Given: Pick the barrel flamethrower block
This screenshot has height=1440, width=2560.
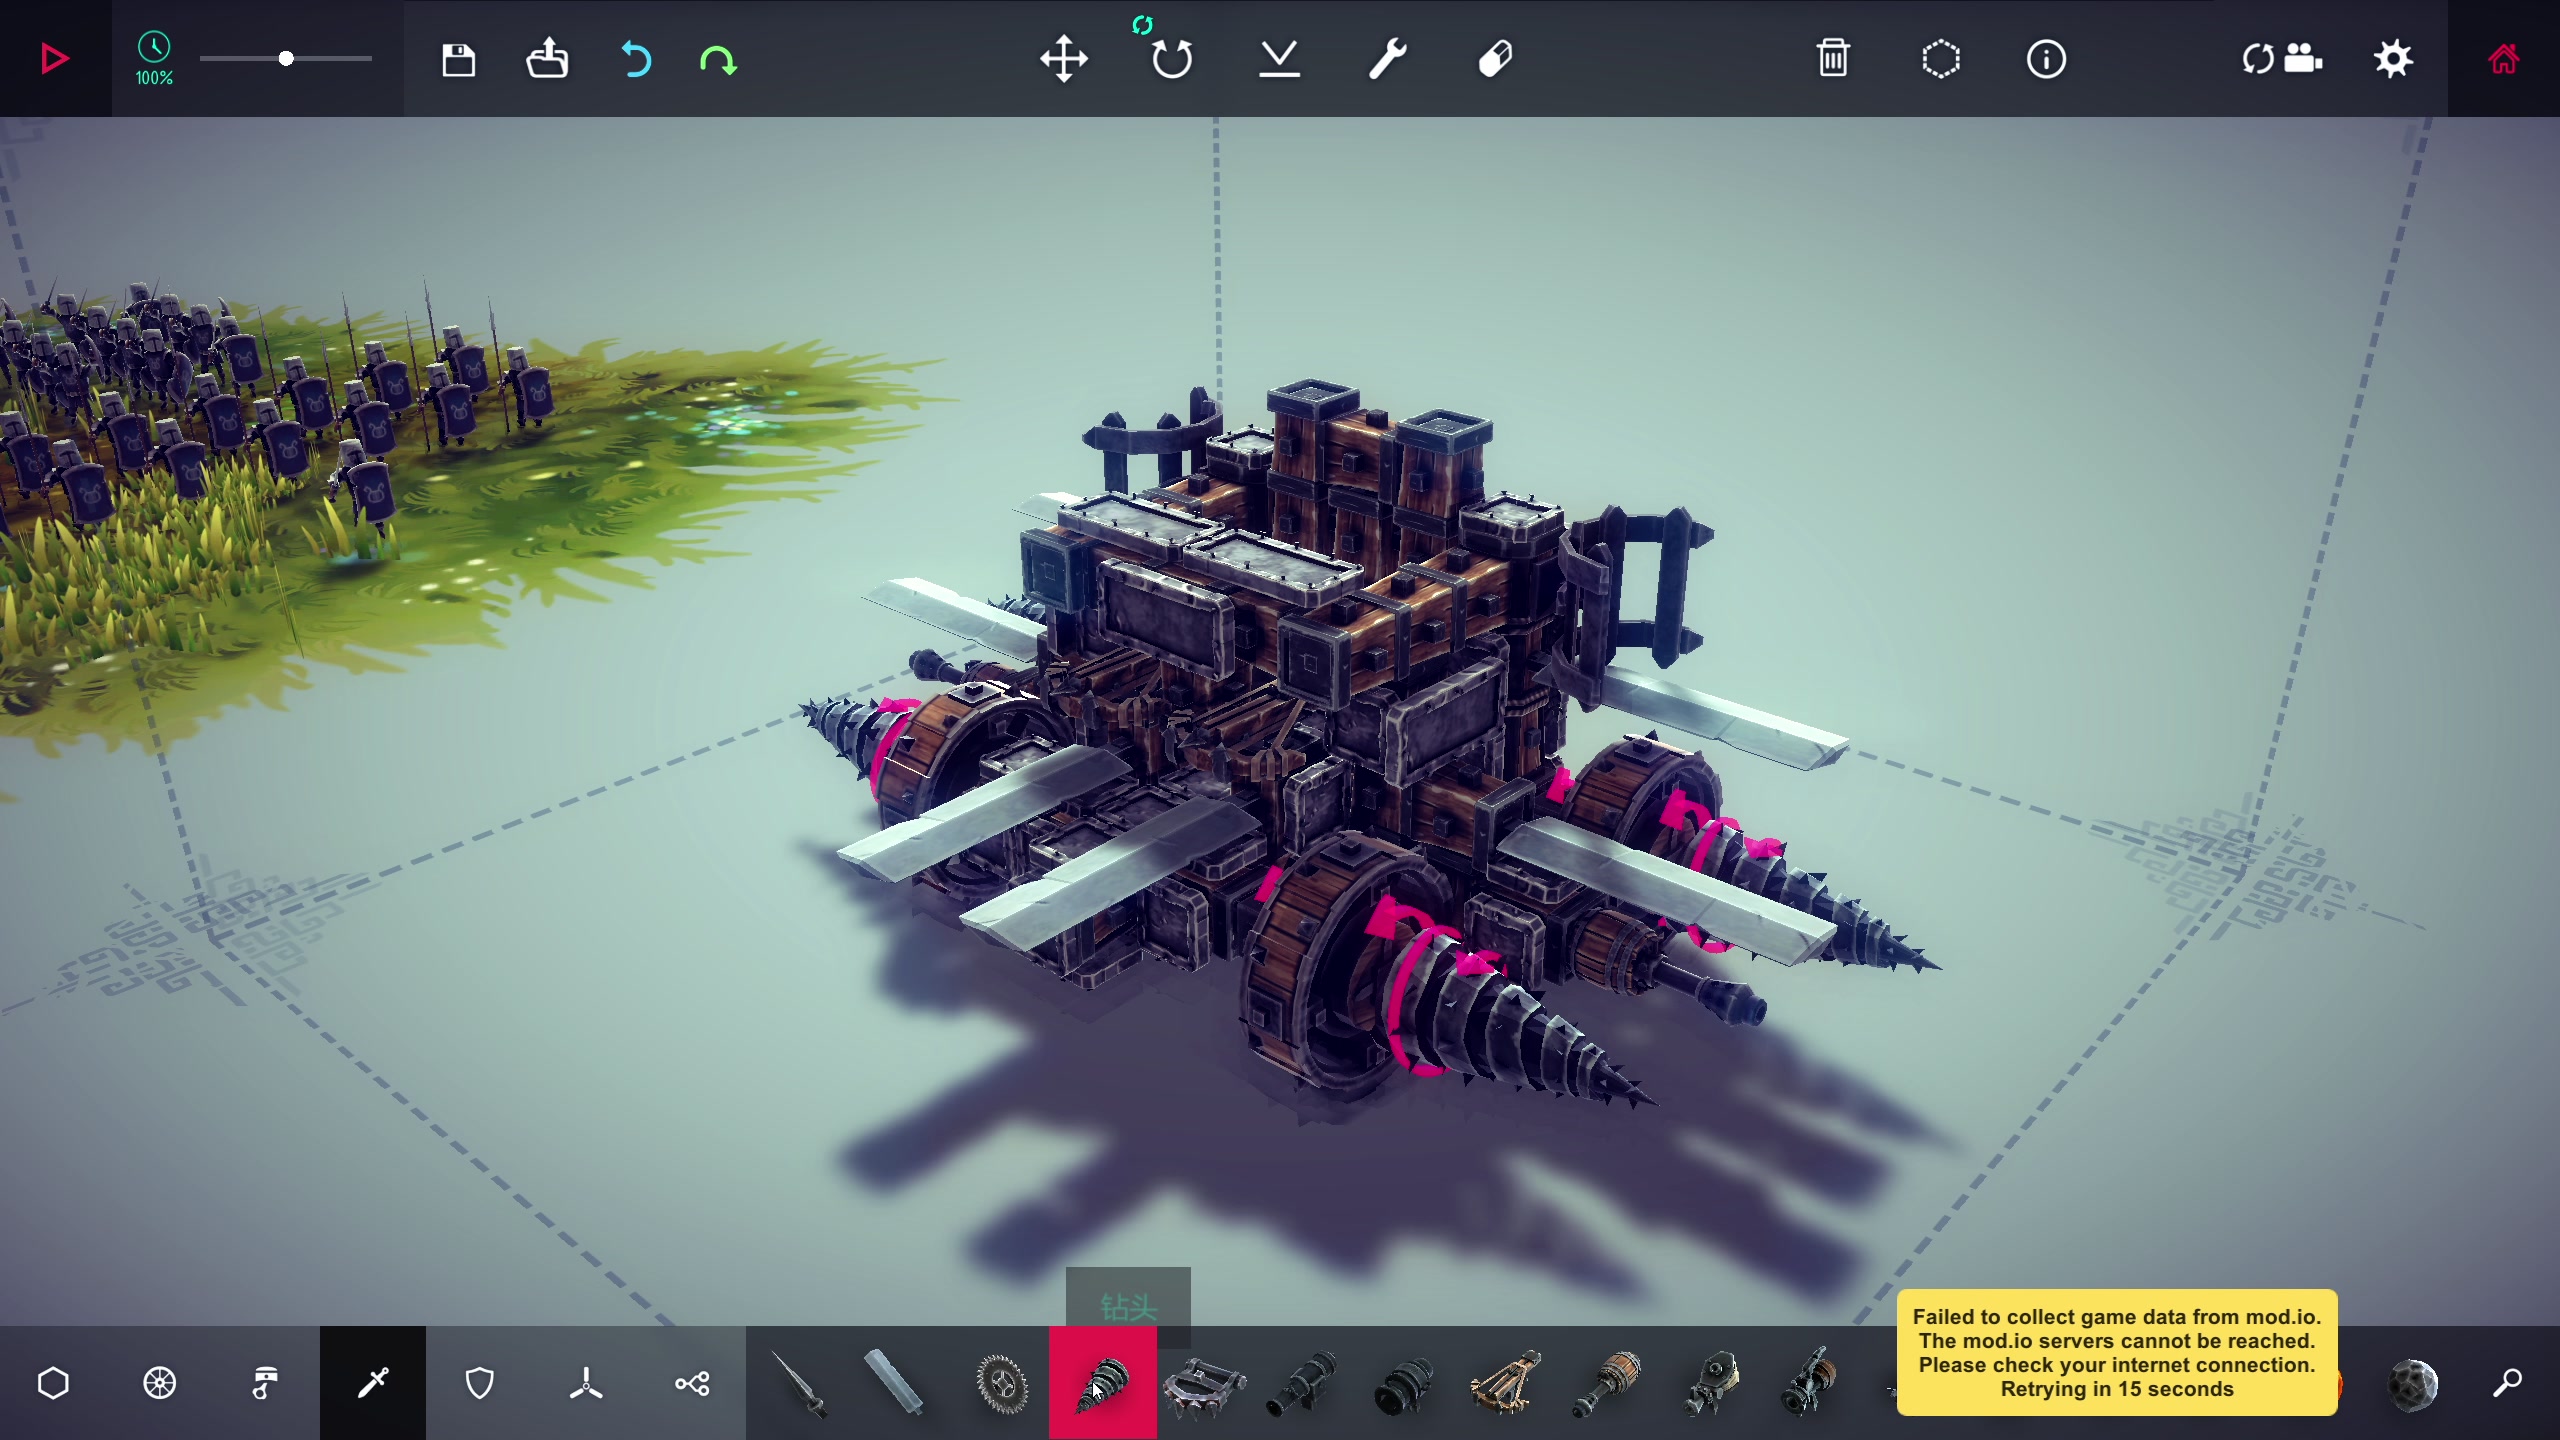Looking at the screenshot, I should 1607,1384.
